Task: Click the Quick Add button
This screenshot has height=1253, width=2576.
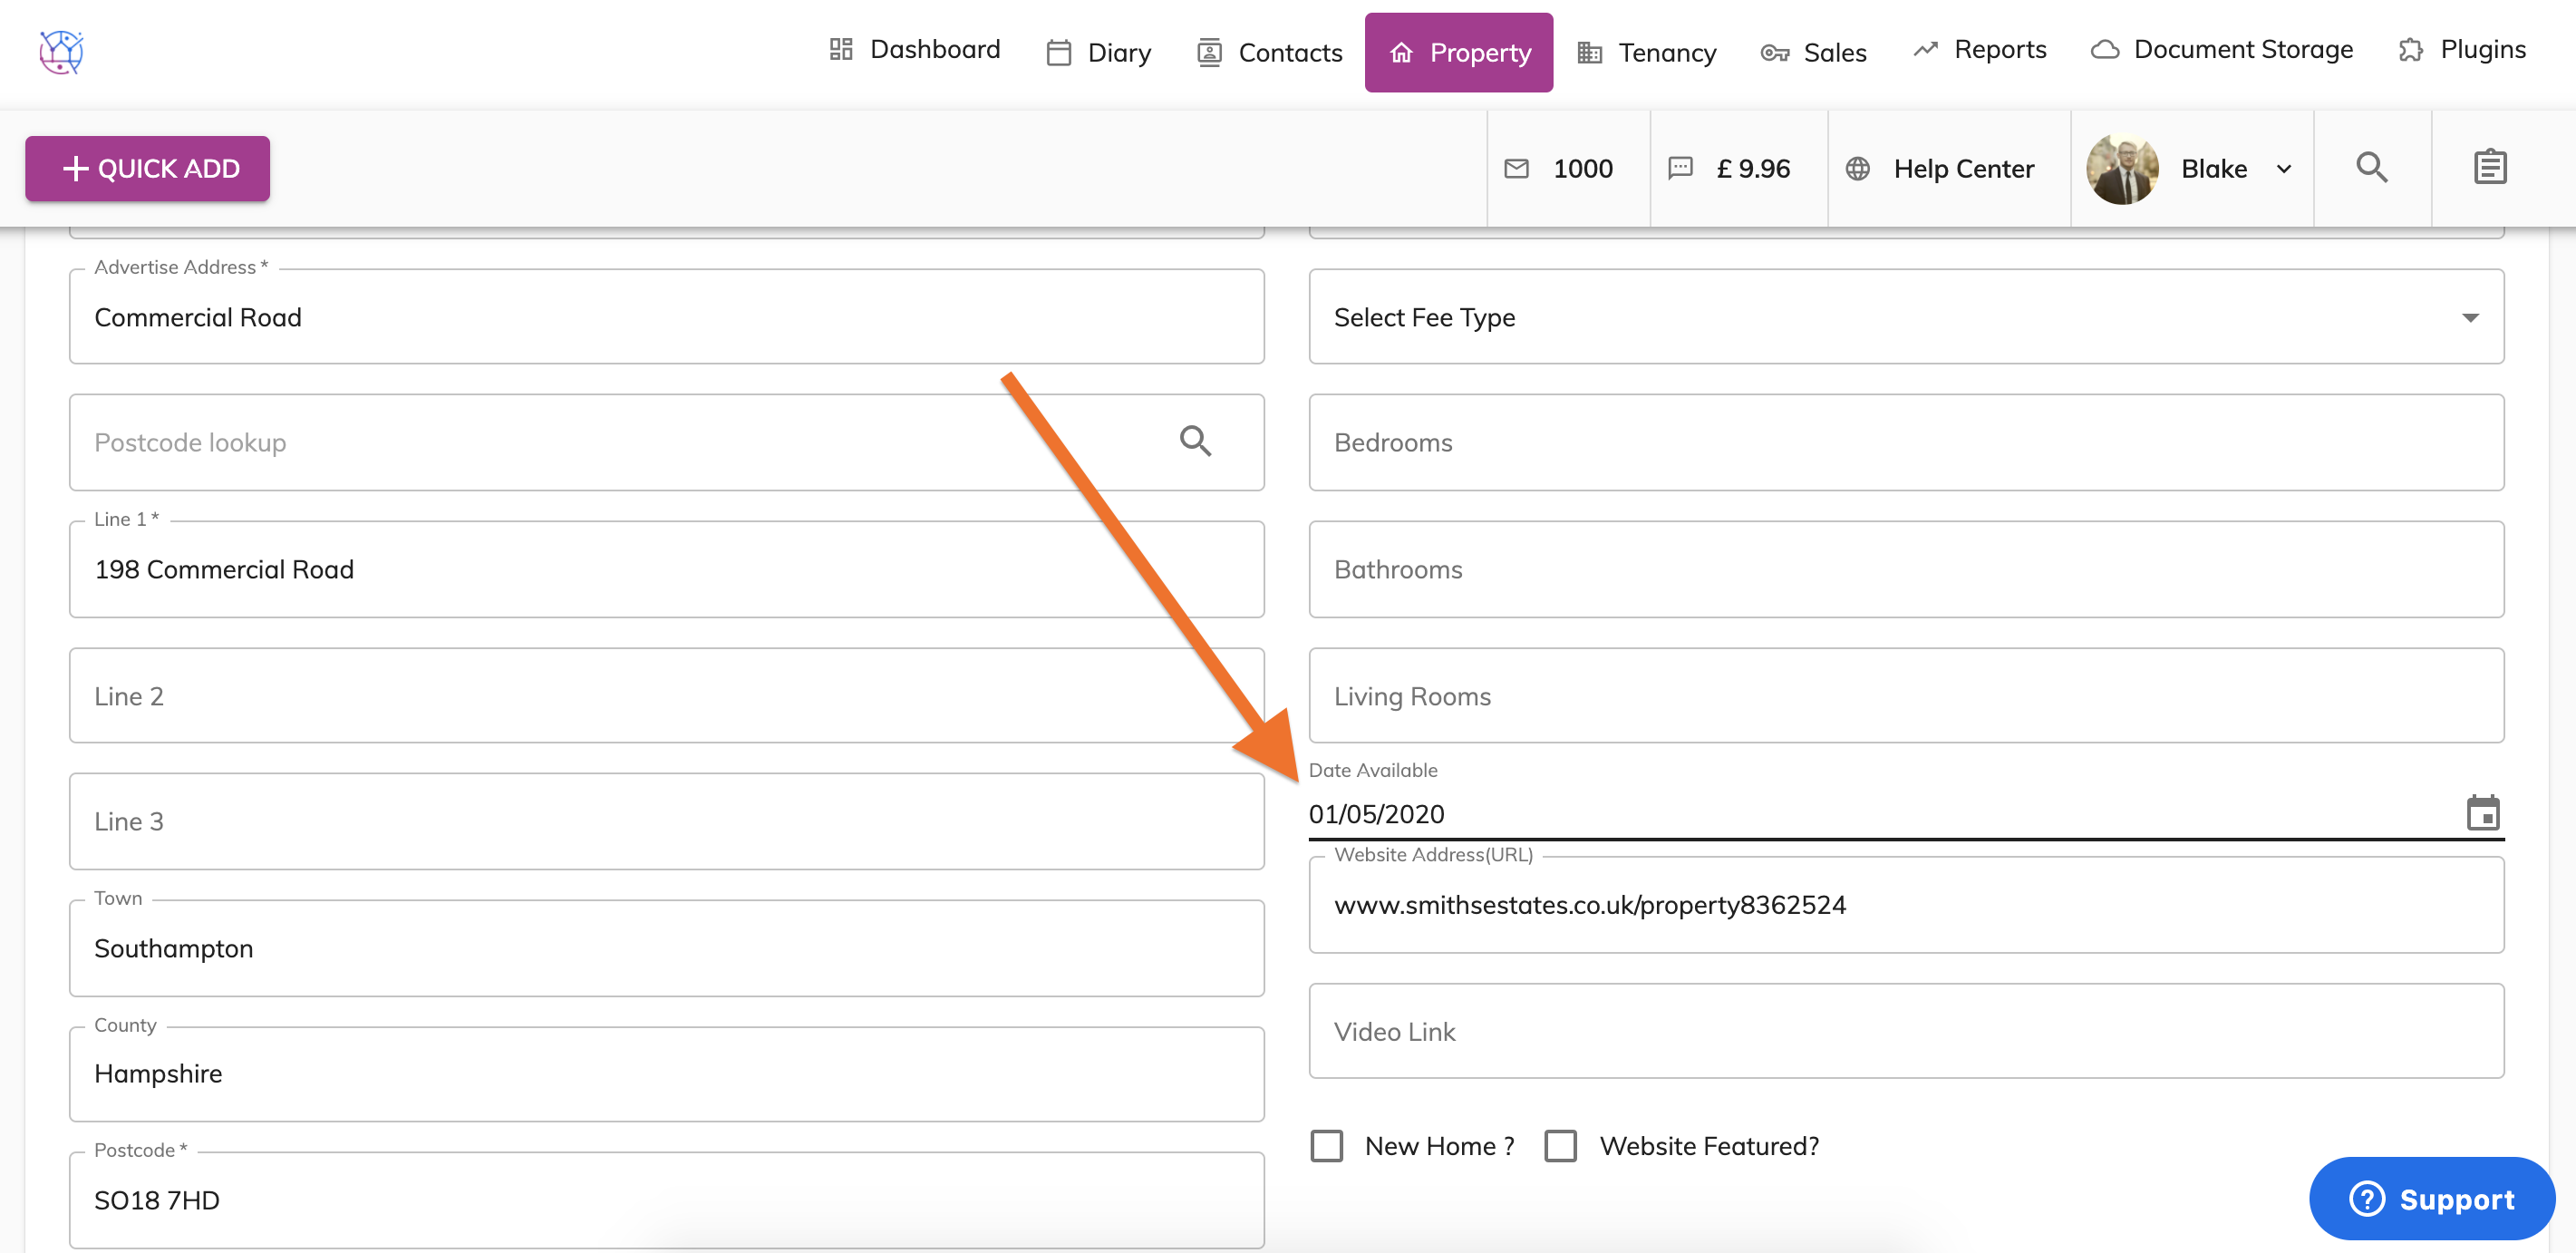Action: click(147, 168)
